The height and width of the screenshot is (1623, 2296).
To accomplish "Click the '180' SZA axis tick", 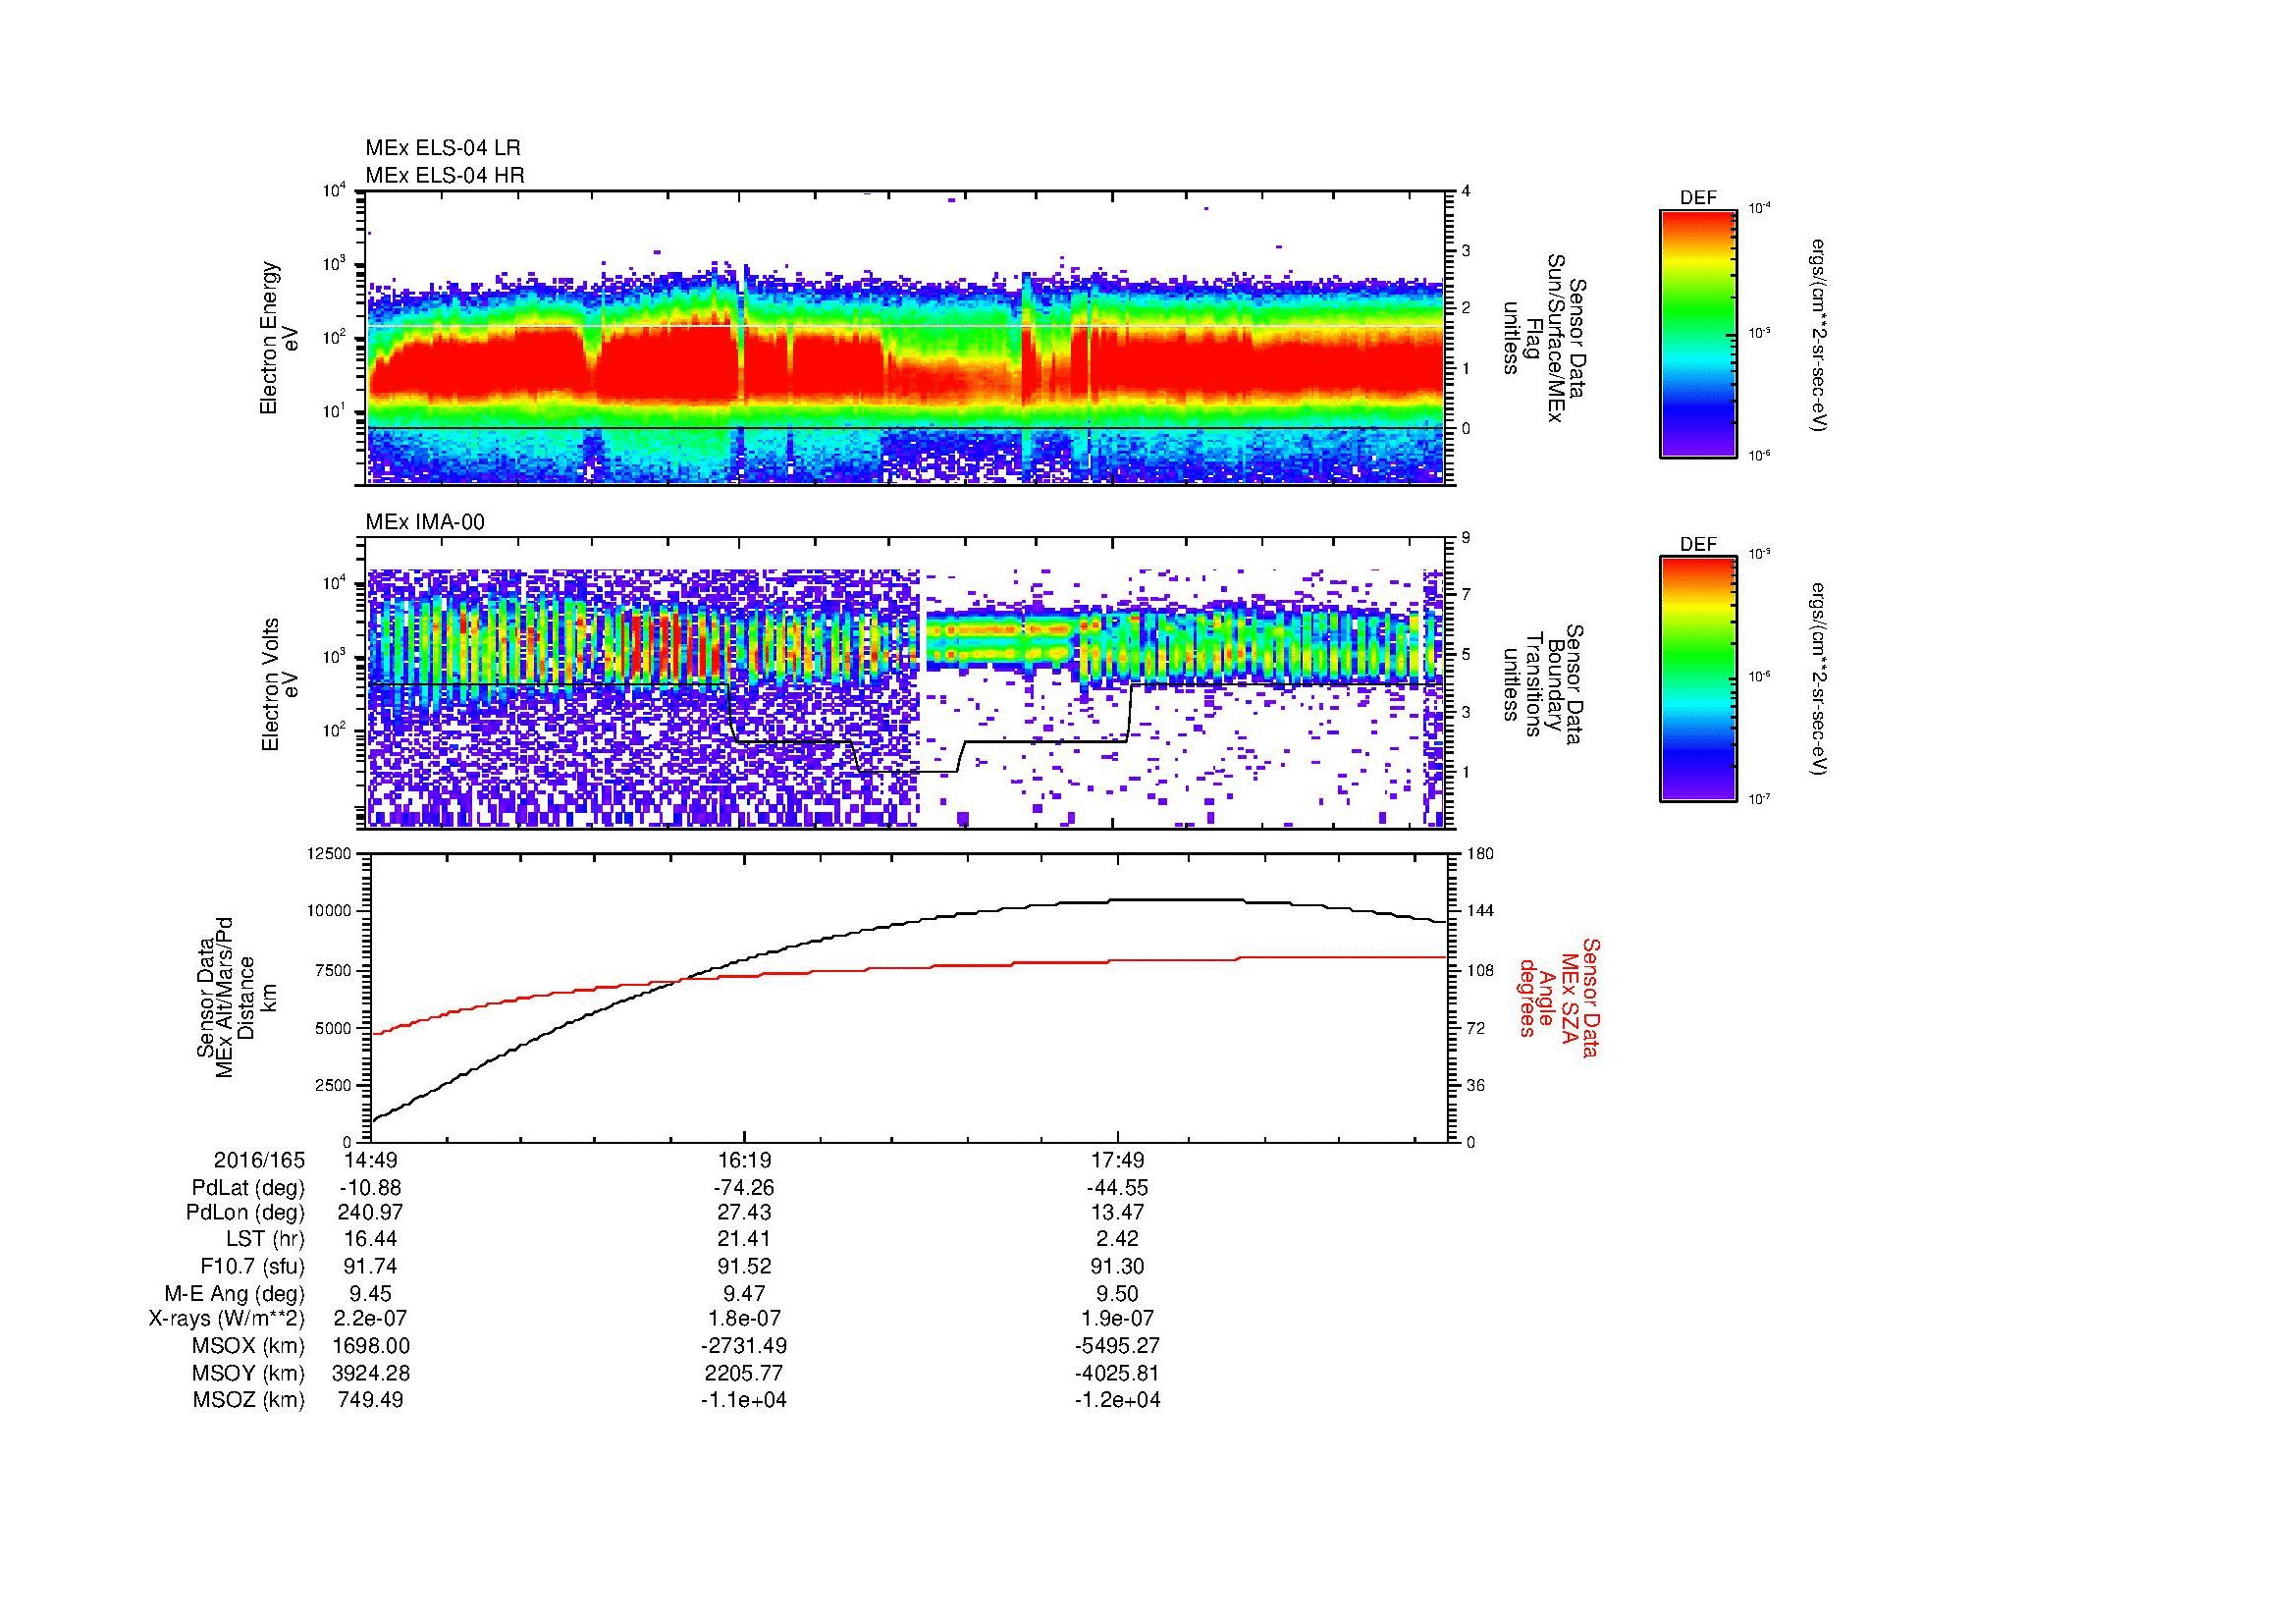I will 1480,853.
